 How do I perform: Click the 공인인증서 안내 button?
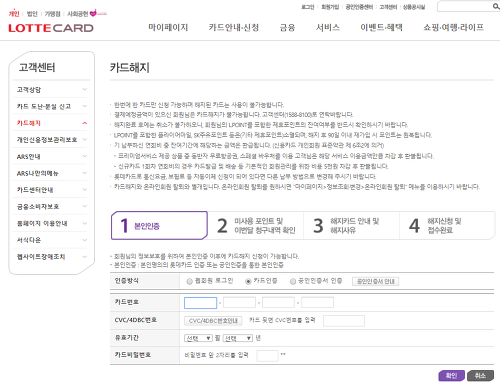tap(375, 281)
